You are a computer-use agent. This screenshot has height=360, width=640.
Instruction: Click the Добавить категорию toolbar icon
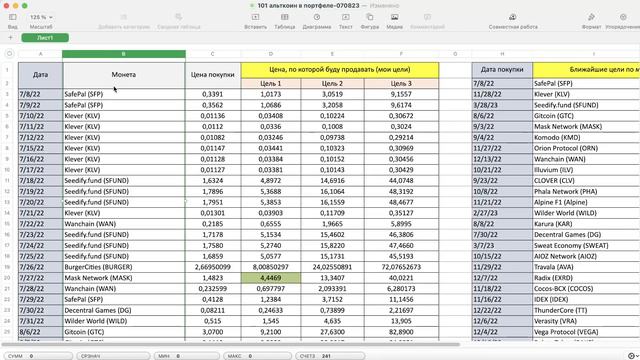pyautogui.click(x=124, y=17)
